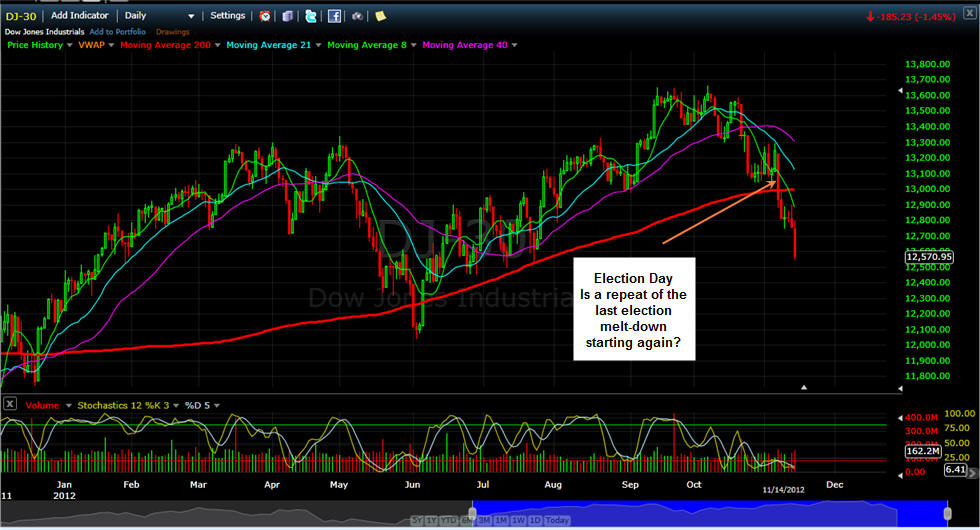980x530 pixels.
Task: Click Add Indicator in the toolbar
Action: pyautogui.click(x=79, y=16)
